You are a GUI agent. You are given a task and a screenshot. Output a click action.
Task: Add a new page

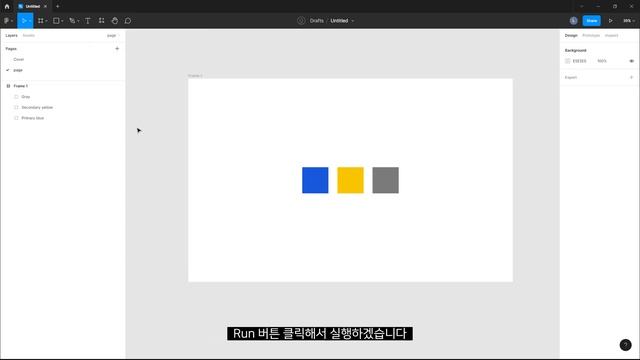pyautogui.click(x=117, y=49)
